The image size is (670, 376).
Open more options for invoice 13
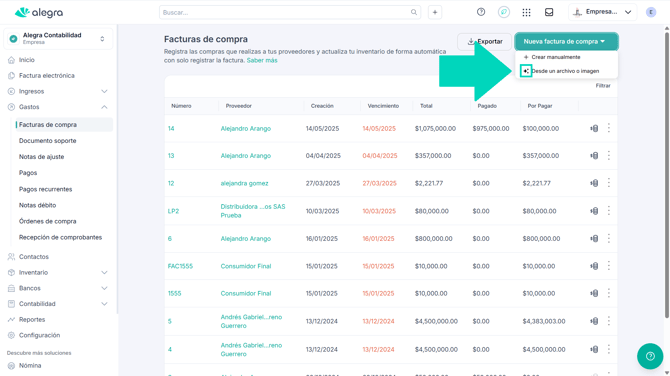(609, 156)
